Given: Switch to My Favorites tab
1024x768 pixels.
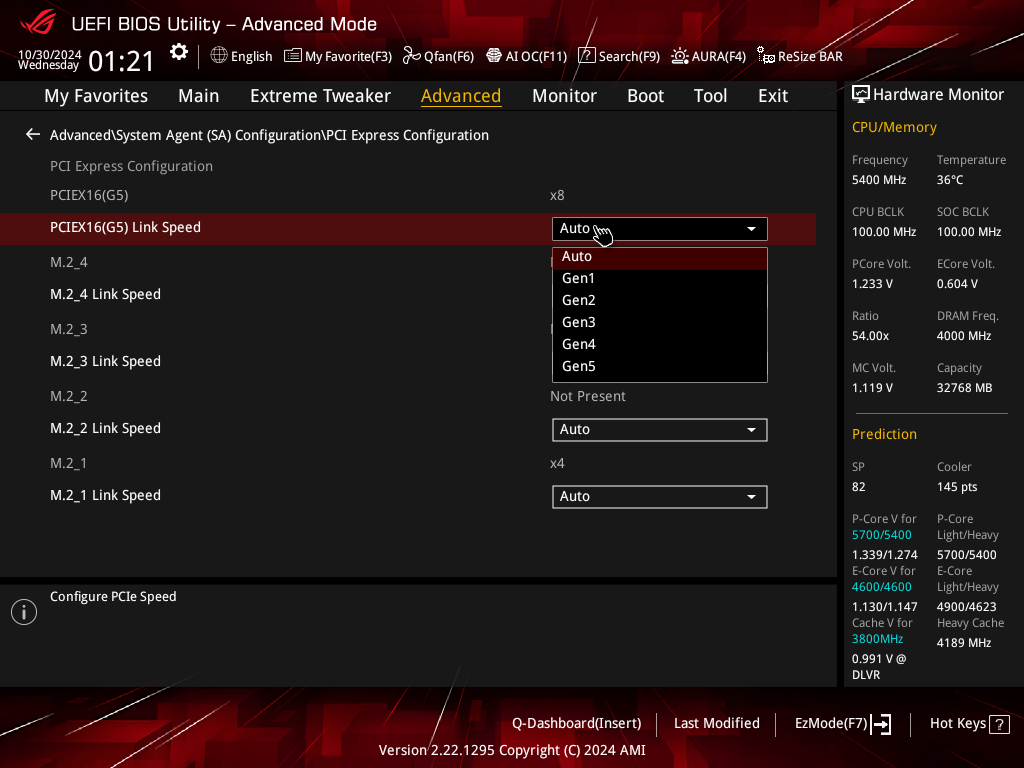Looking at the screenshot, I should point(96,96).
